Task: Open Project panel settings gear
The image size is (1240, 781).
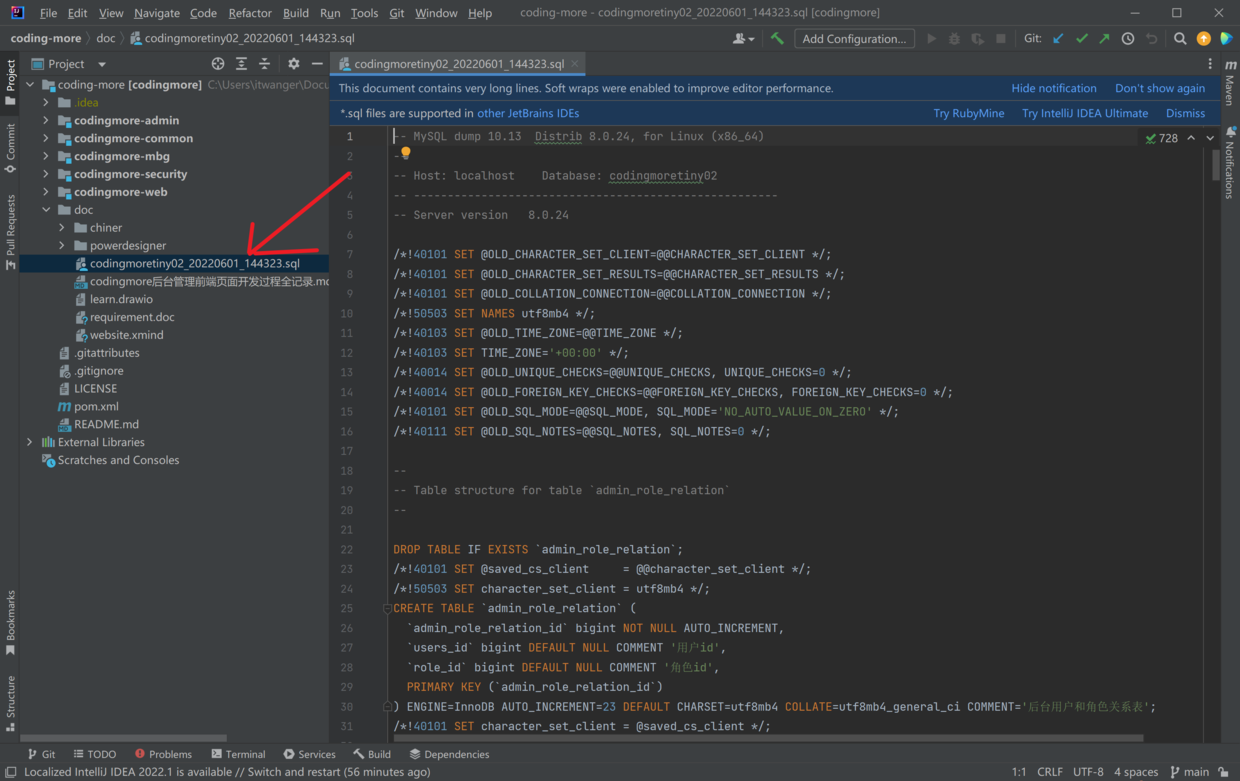Action: point(293,64)
